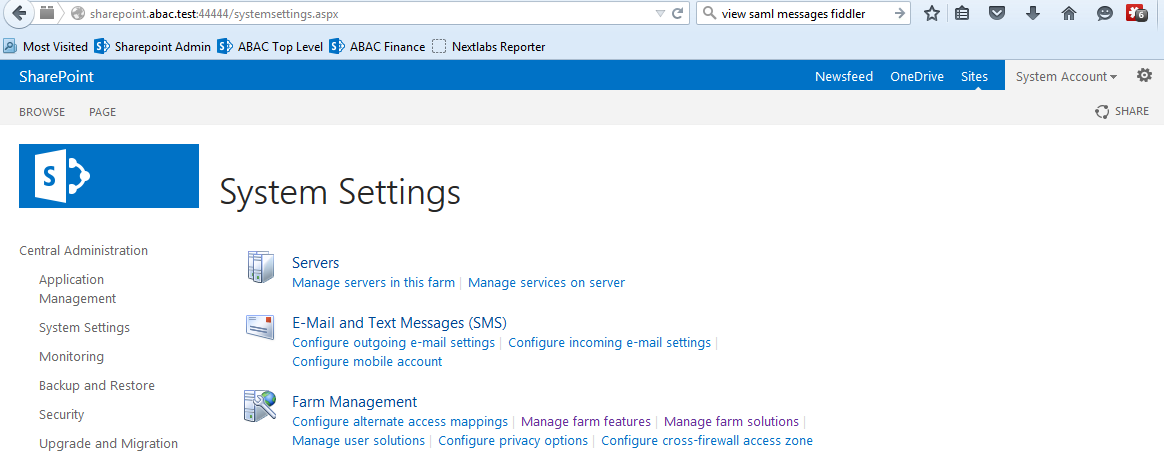Screen dimensions: 1164x458
Task: Click the browser search input field
Action: coord(803,13)
